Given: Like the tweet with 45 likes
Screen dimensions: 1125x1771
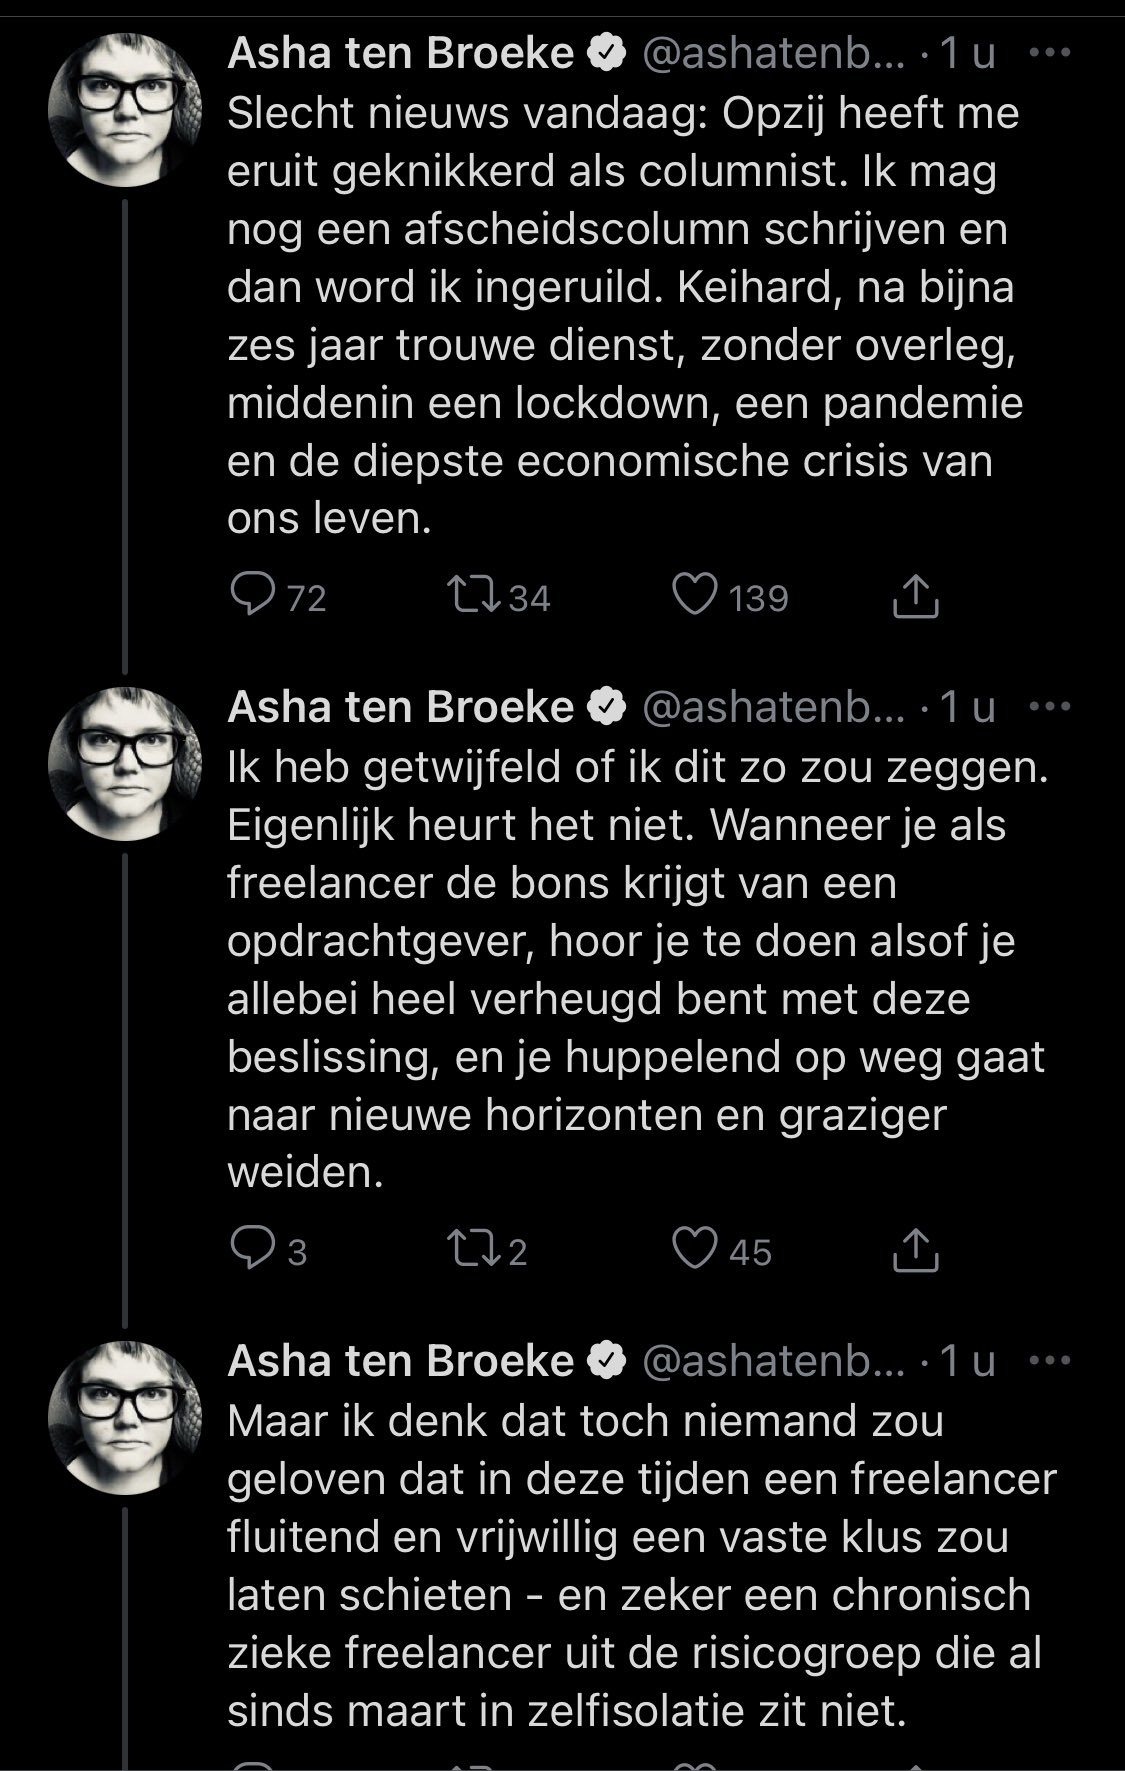Looking at the screenshot, I should pyautogui.click(x=694, y=1250).
